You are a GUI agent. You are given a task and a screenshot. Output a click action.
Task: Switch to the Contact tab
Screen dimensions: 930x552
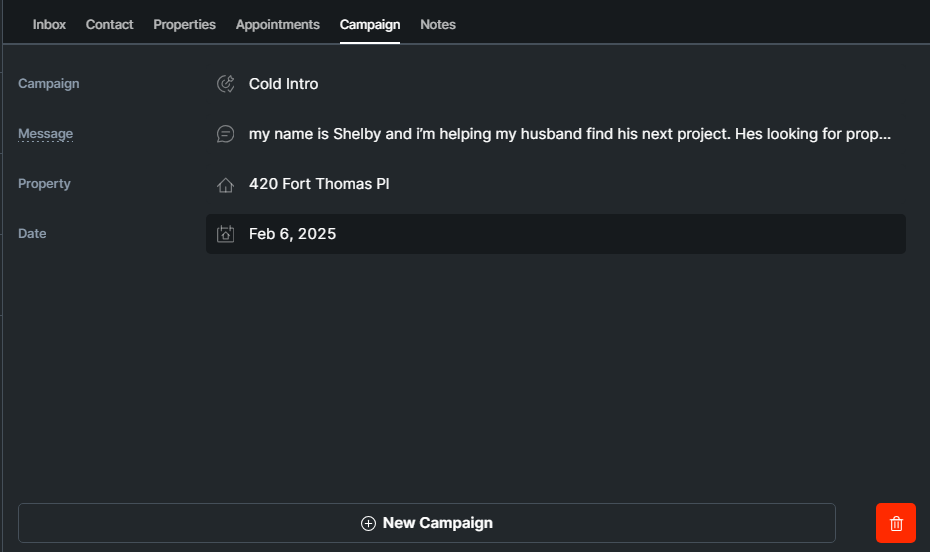click(109, 24)
